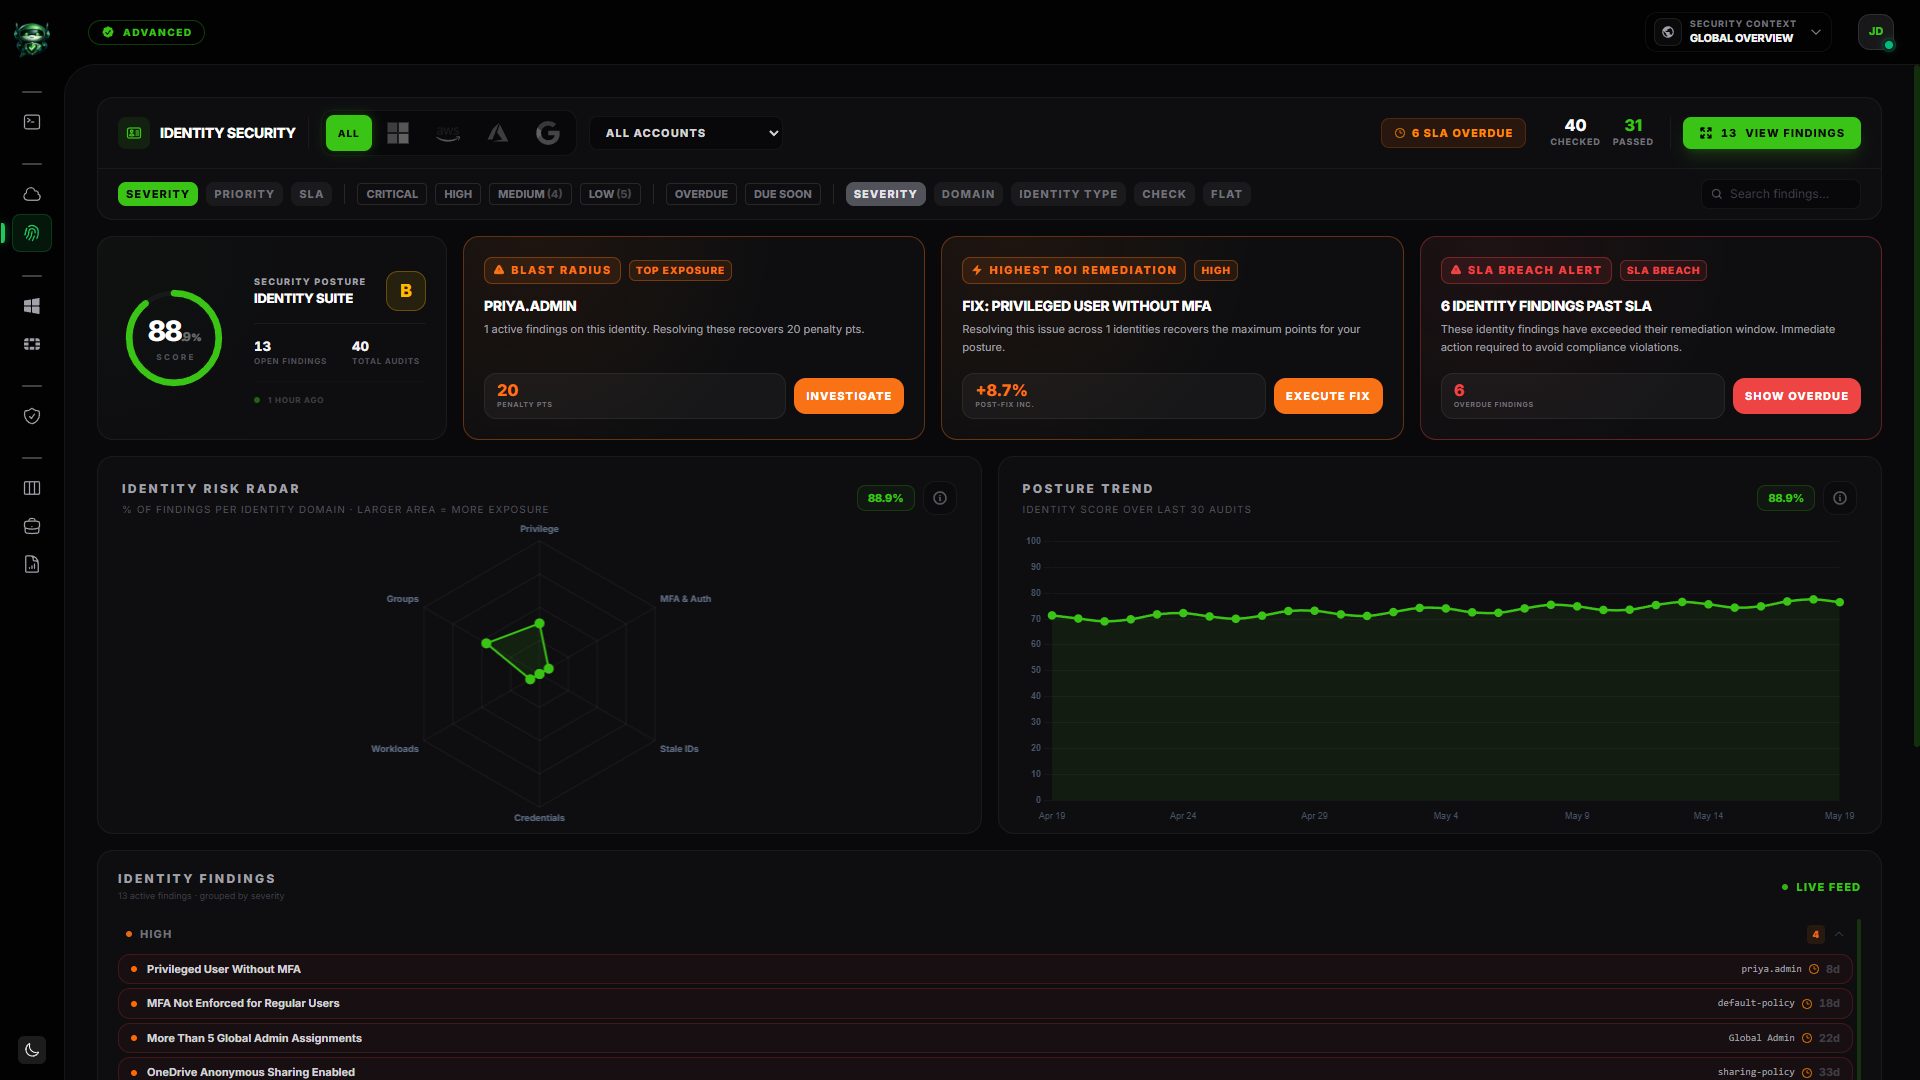Image resolution: width=1920 pixels, height=1080 pixels.
Task: Sort by SEVERITY green tab
Action: point(157,194)
